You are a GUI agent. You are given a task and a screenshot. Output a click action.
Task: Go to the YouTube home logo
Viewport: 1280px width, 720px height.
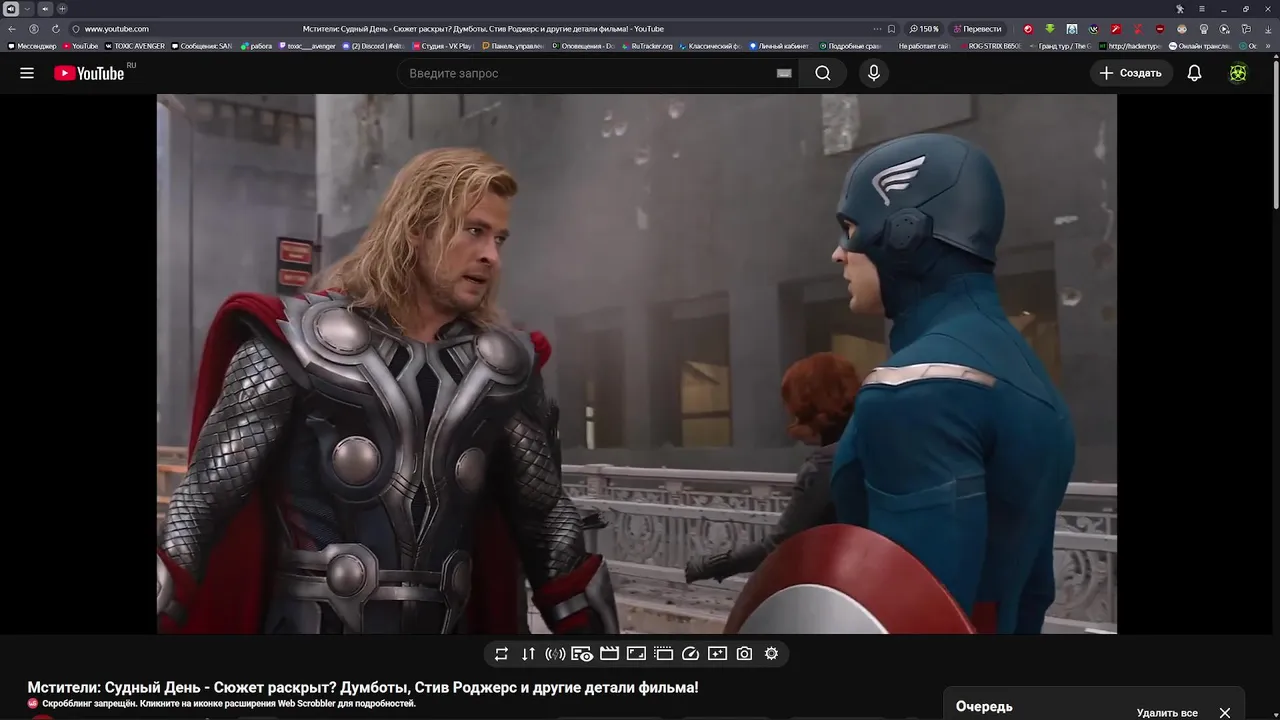point(90,73)
